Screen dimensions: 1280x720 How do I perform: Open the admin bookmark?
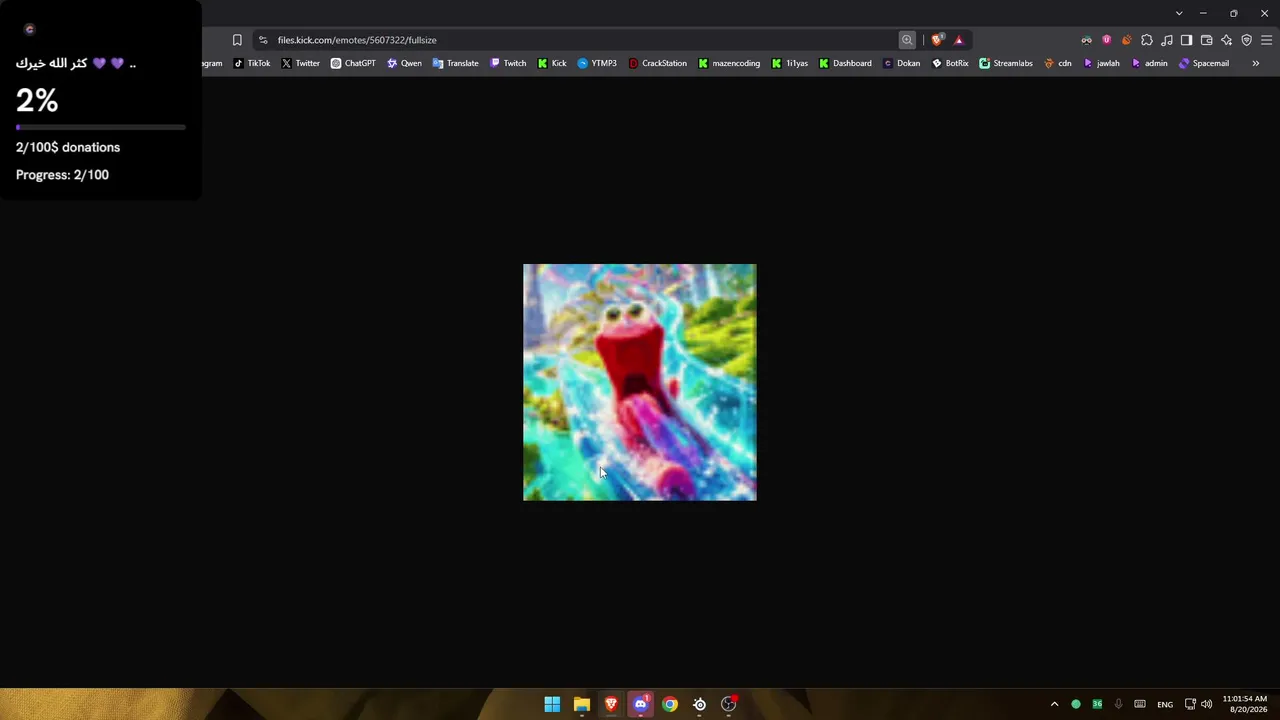tap(1149, 63)
